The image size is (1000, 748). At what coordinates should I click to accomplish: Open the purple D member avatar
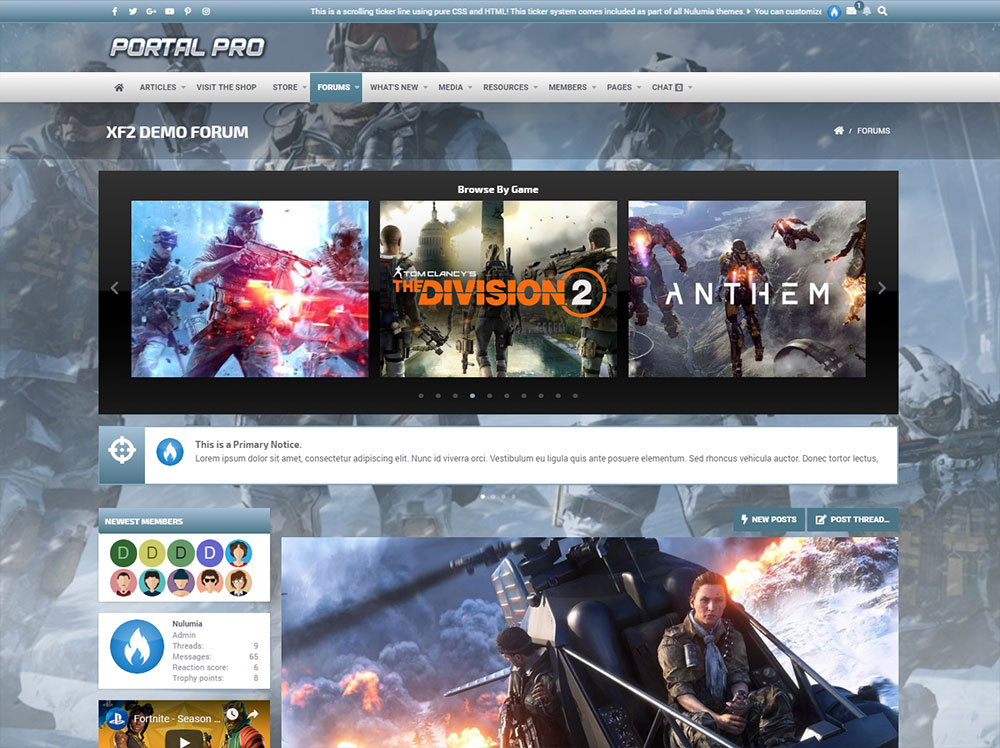(209, 553)
